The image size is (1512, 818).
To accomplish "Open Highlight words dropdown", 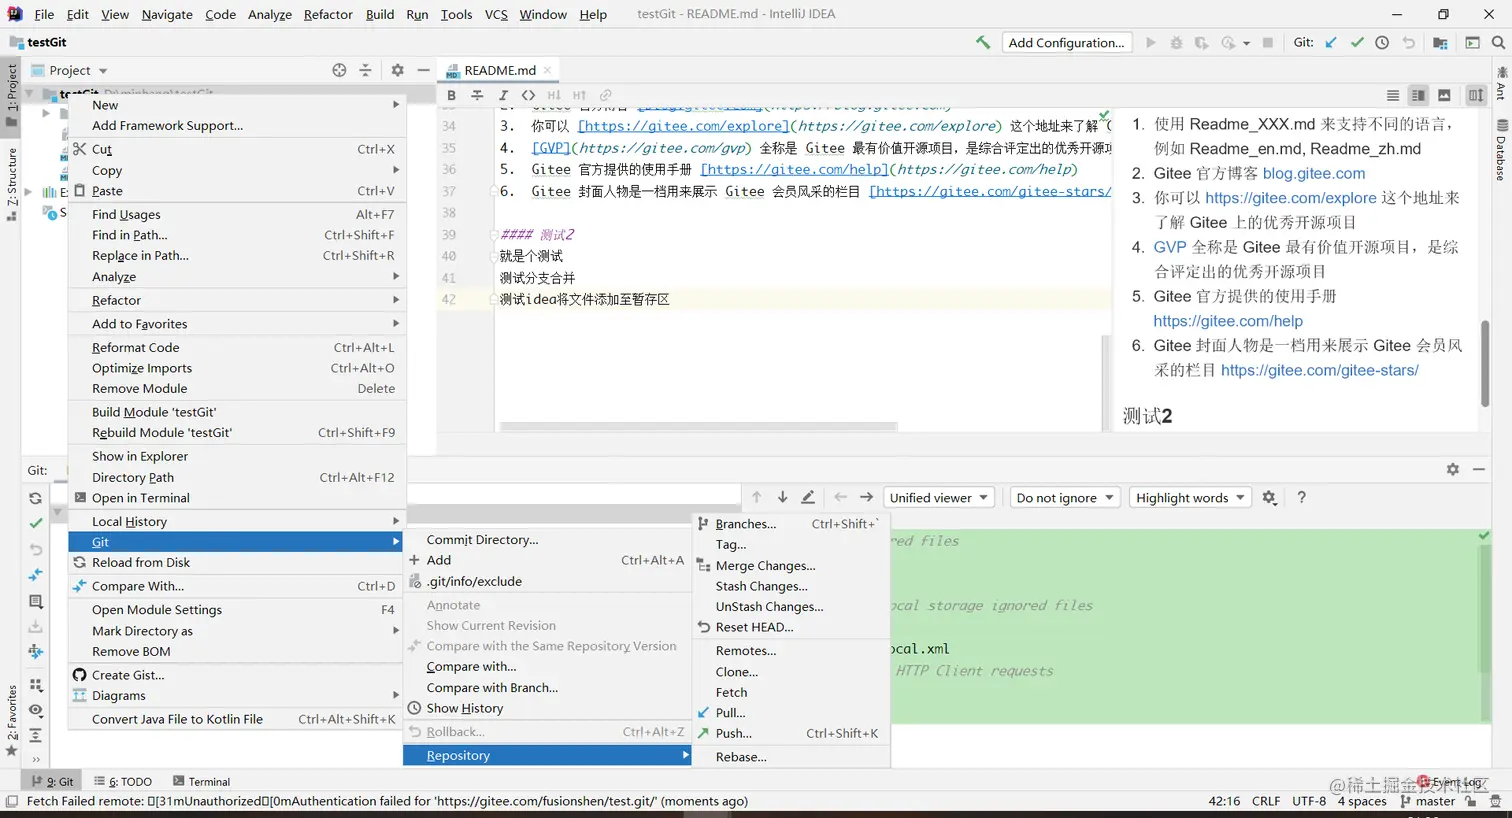I will (x=1190, y=497).
